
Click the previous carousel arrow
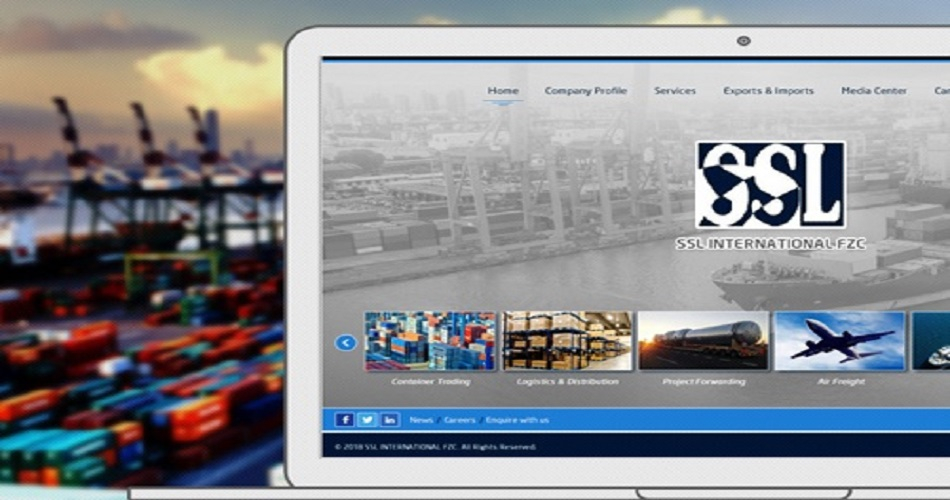point(346,343)
